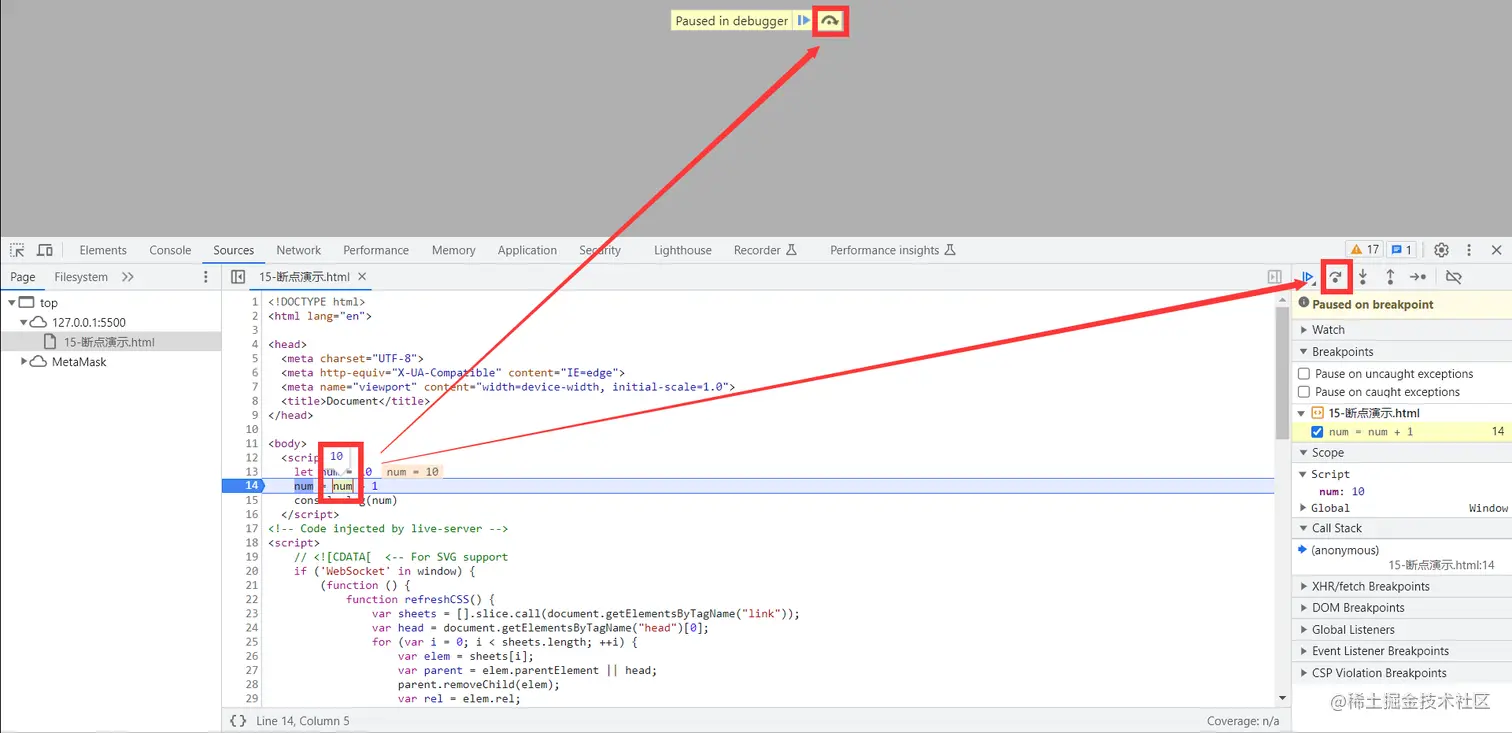Open the Recorder tab

[x=765, y=250]
